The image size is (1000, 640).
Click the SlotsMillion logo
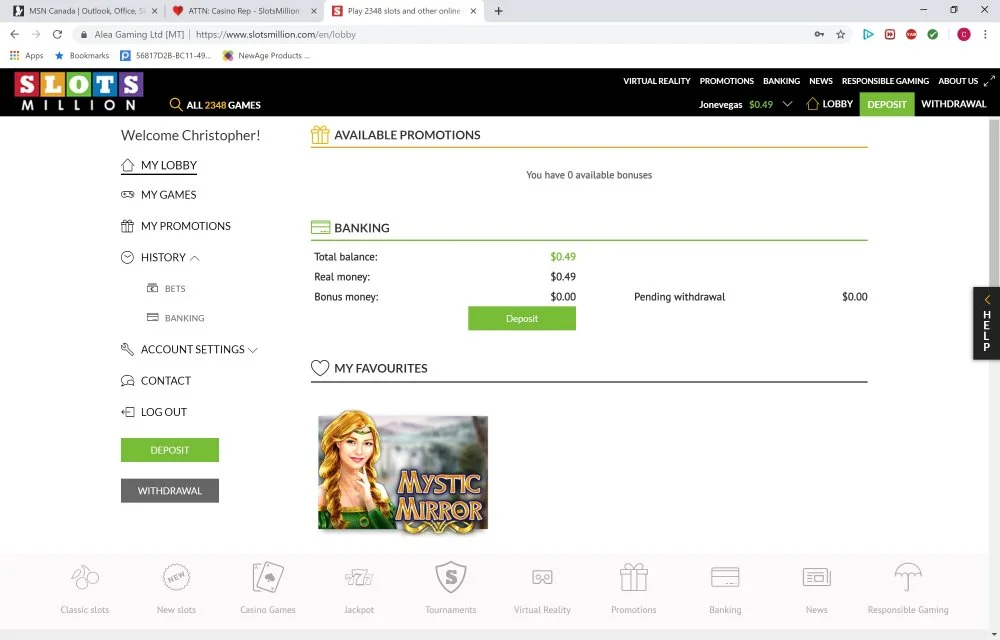coord(79,91)
